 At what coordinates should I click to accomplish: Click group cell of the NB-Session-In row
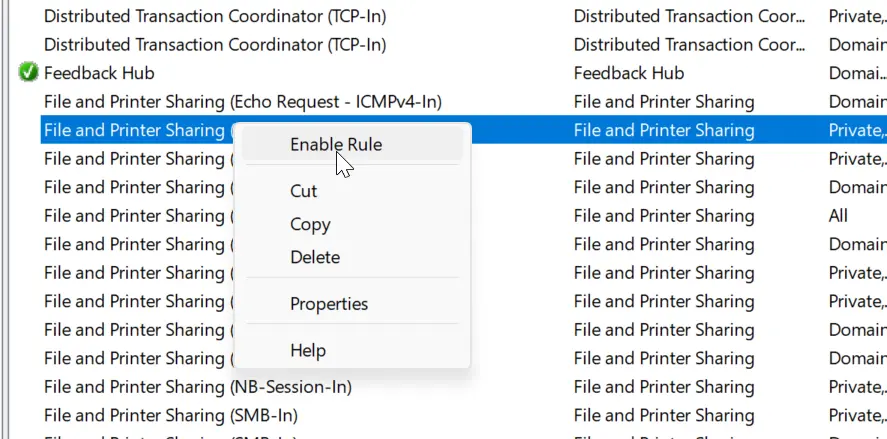point(664,387)
